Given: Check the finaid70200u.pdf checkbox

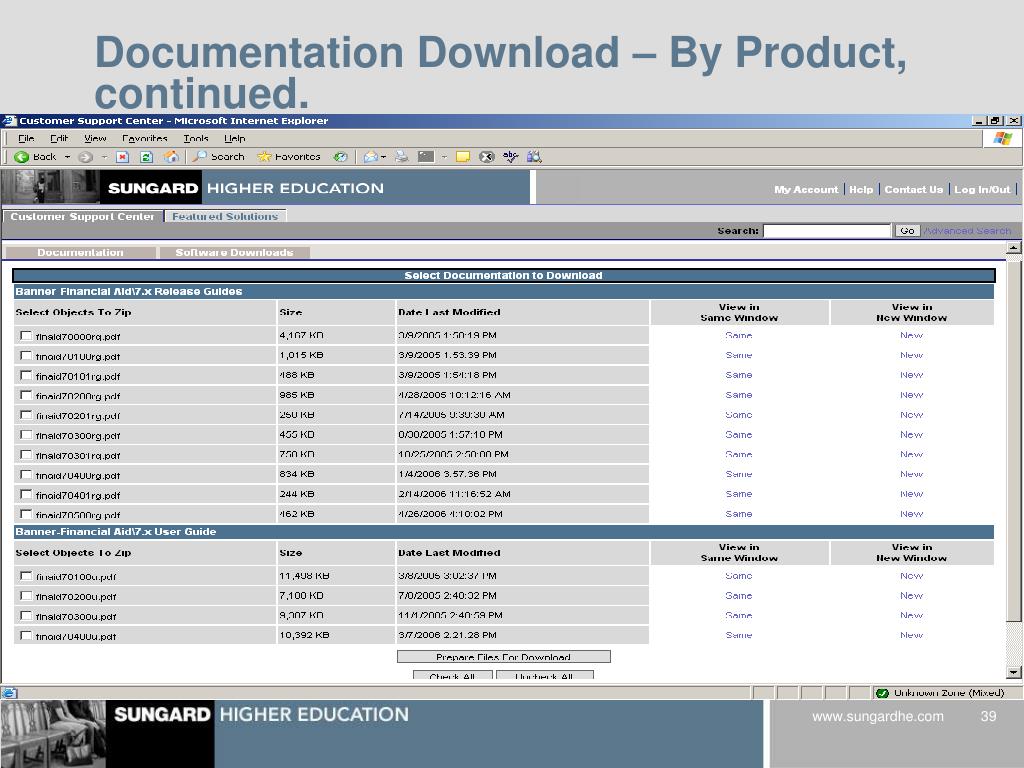Looking at the screenshot, I should 26,596.
